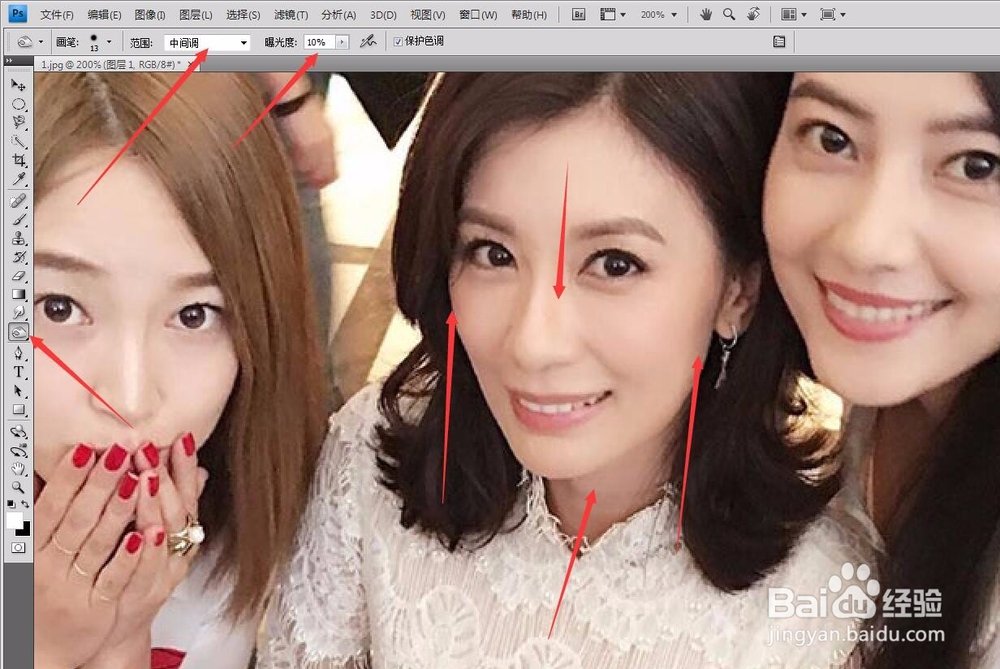Toggle Quick Mask mode at toolbar bottom
Viewport: 1000px width, 669px height.
point(17,549)
